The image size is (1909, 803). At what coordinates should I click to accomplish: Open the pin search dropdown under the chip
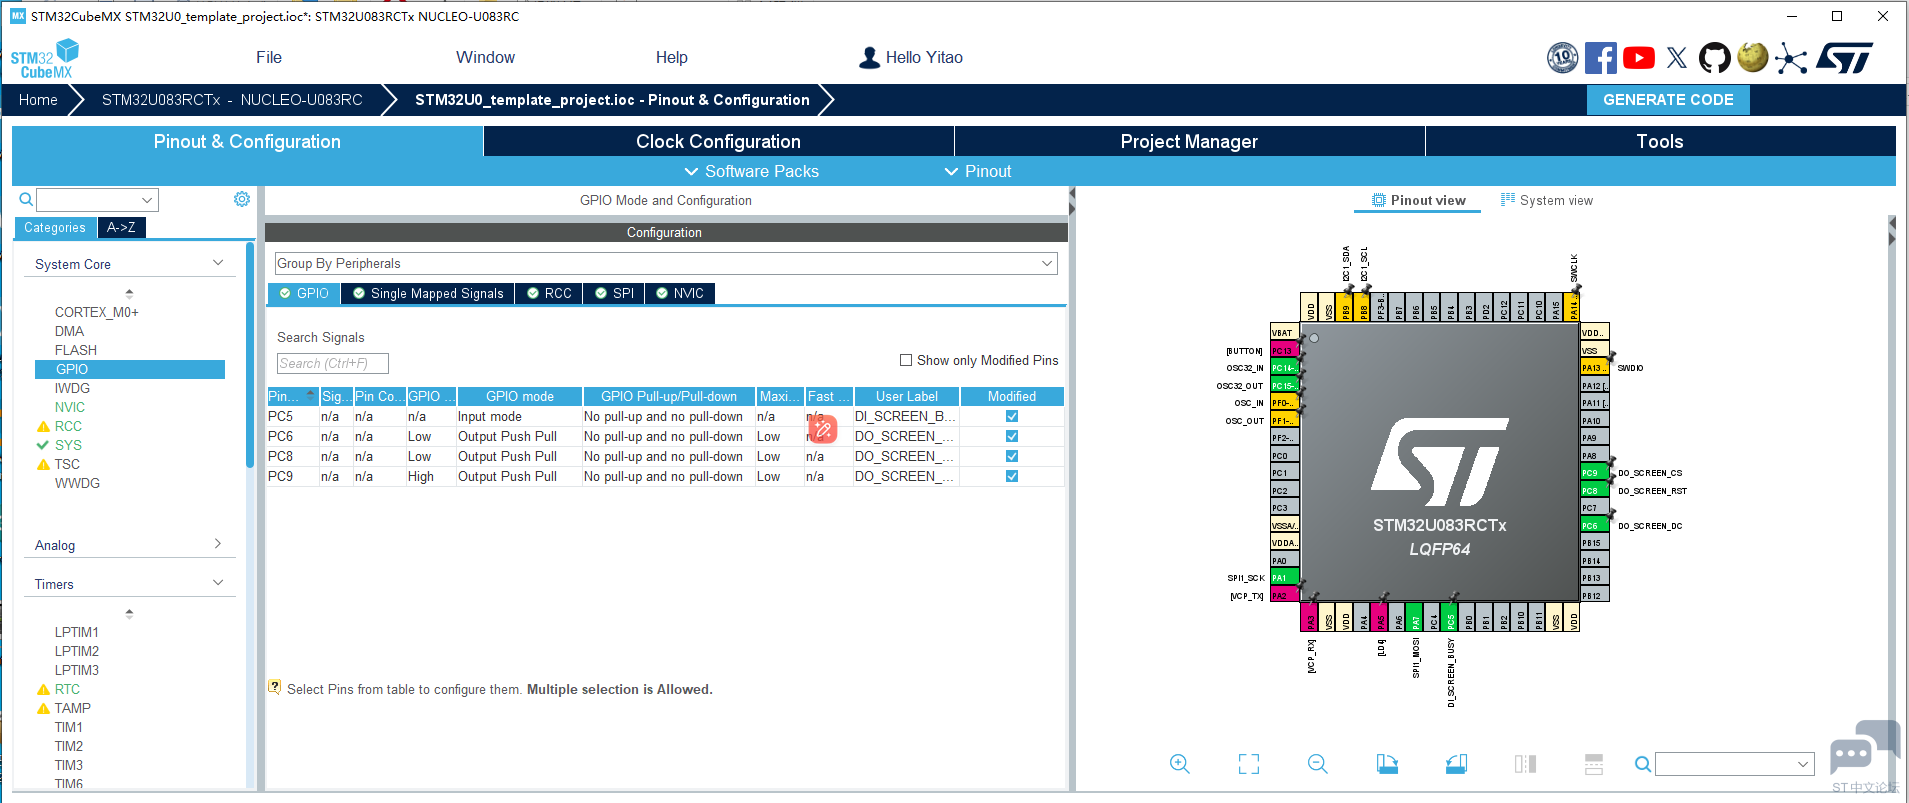tap(1803, 764)
